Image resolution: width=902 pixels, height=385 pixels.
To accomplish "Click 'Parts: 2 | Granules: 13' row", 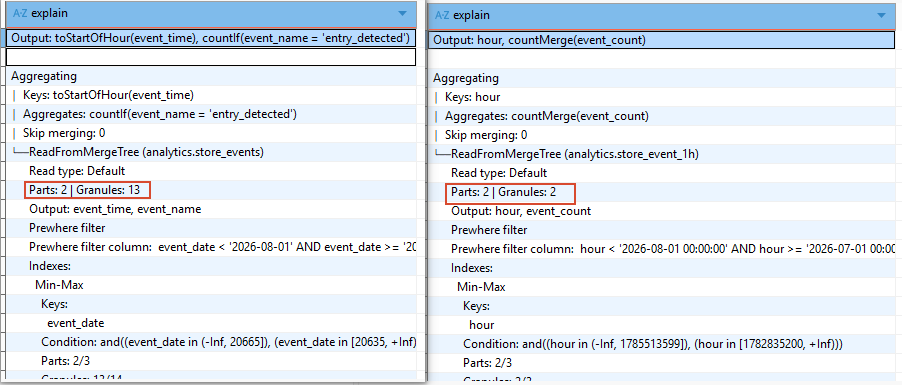I will pos(211,190).
